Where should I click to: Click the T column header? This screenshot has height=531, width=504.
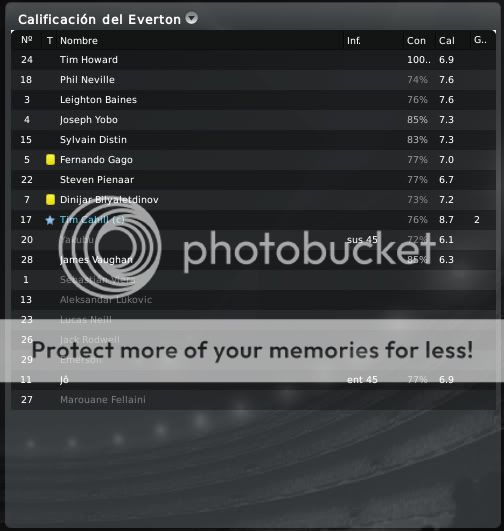[50, 41]
